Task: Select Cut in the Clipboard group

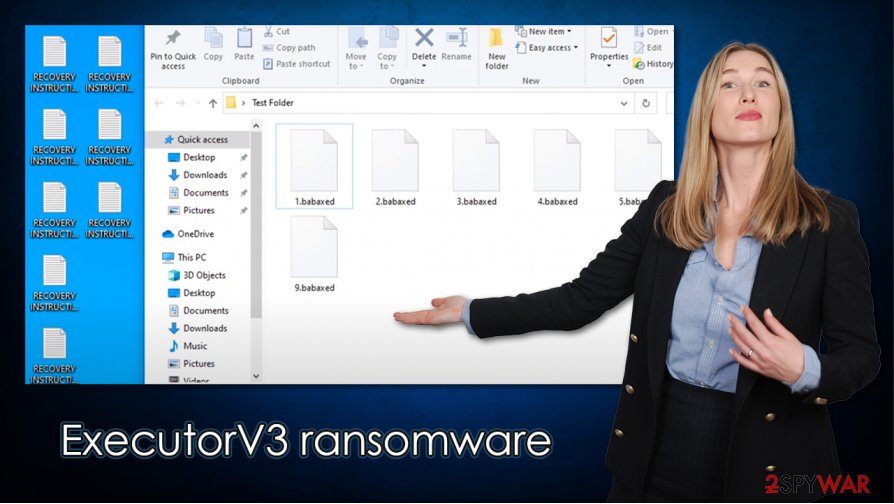Action: coord(277,31)
